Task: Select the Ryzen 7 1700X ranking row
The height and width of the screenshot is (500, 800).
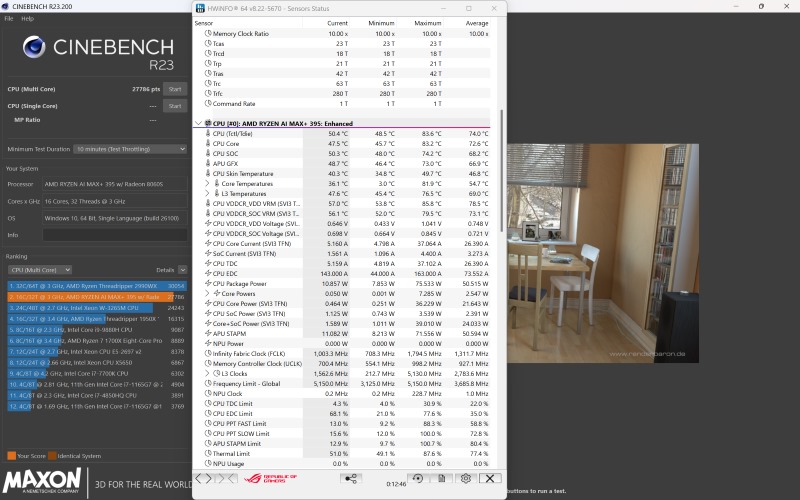Action: (97, 340)
